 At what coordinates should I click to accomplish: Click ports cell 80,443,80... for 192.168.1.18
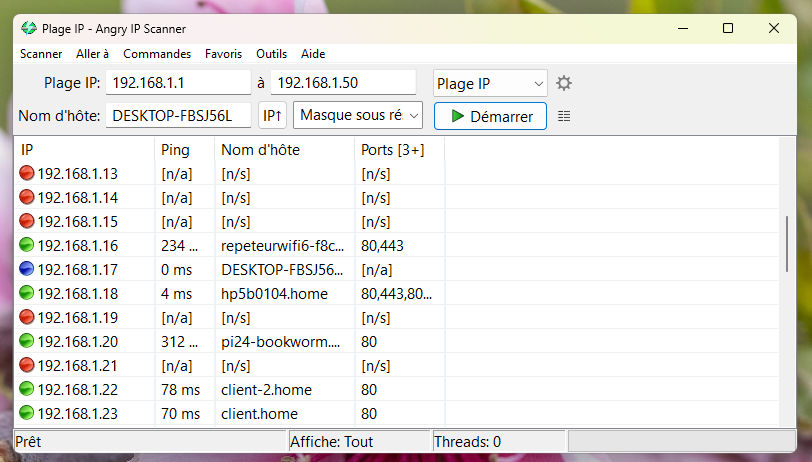point(396,294)
